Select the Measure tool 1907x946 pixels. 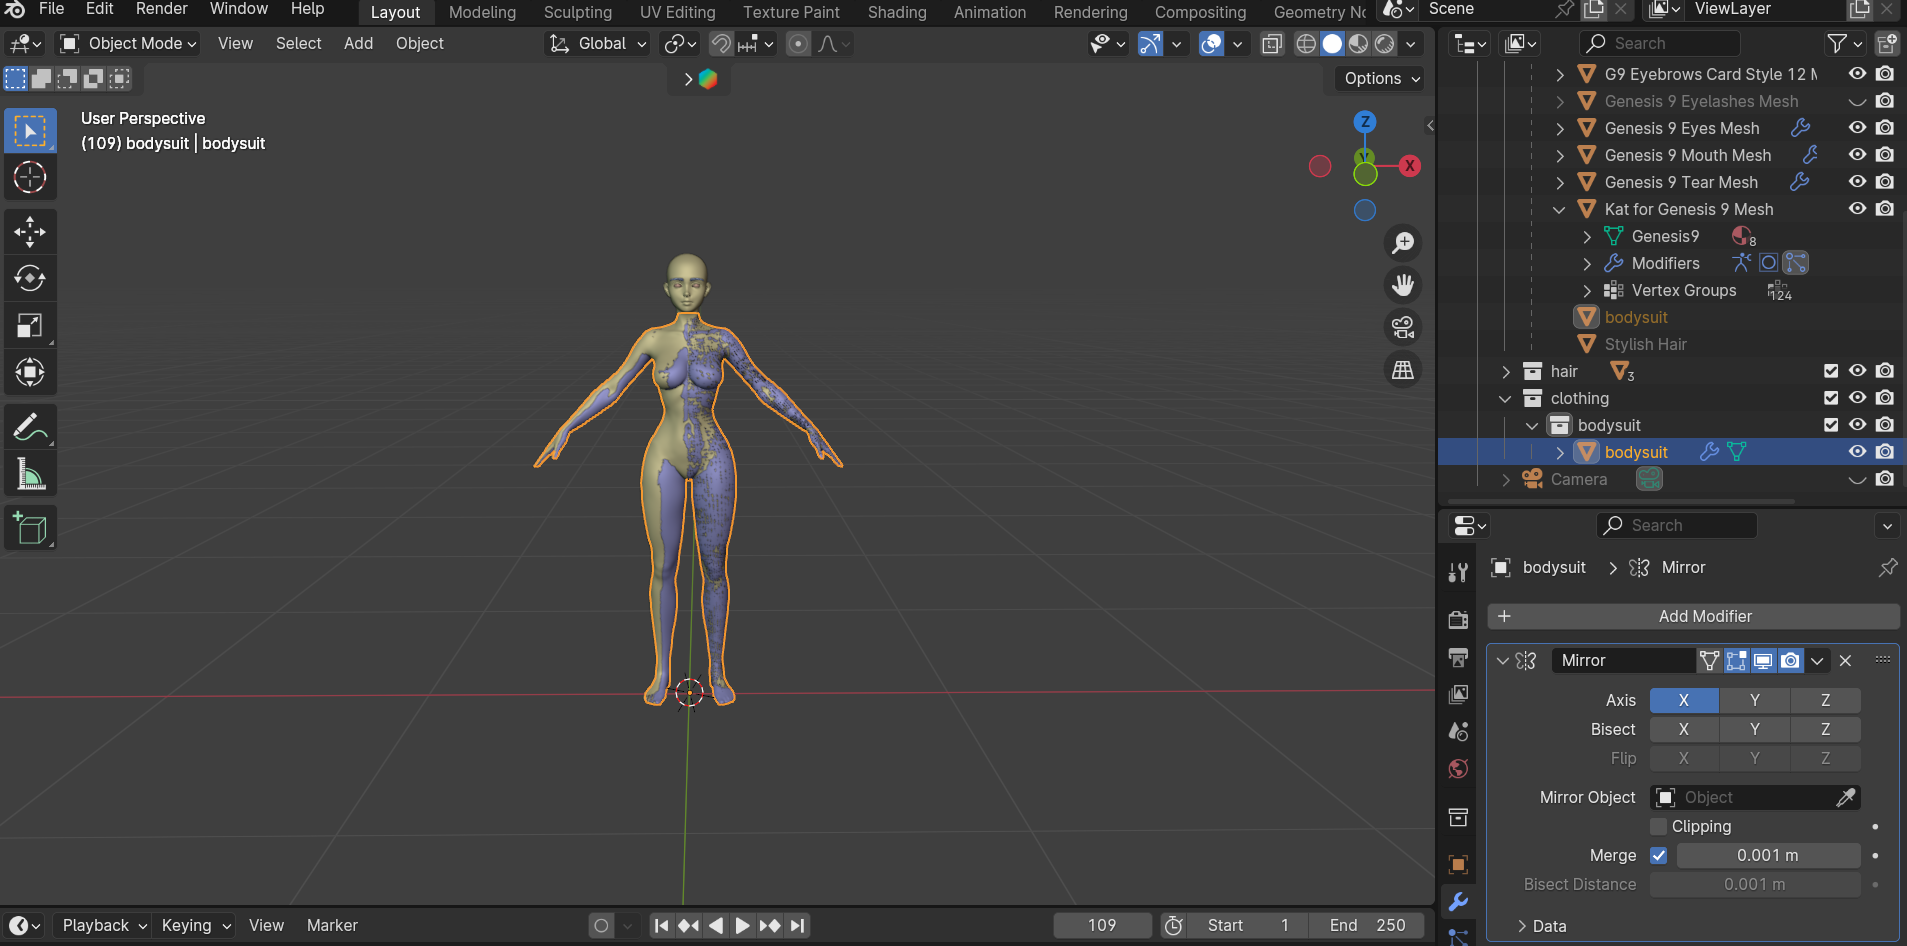click(30, 475)
